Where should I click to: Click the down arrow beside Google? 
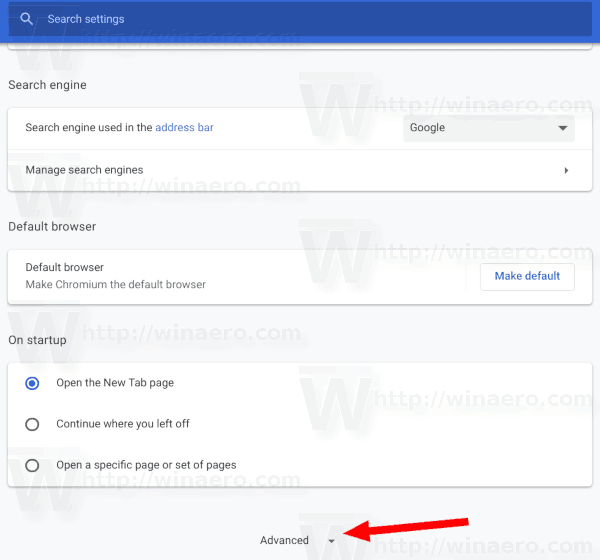(x=561, y=128)
